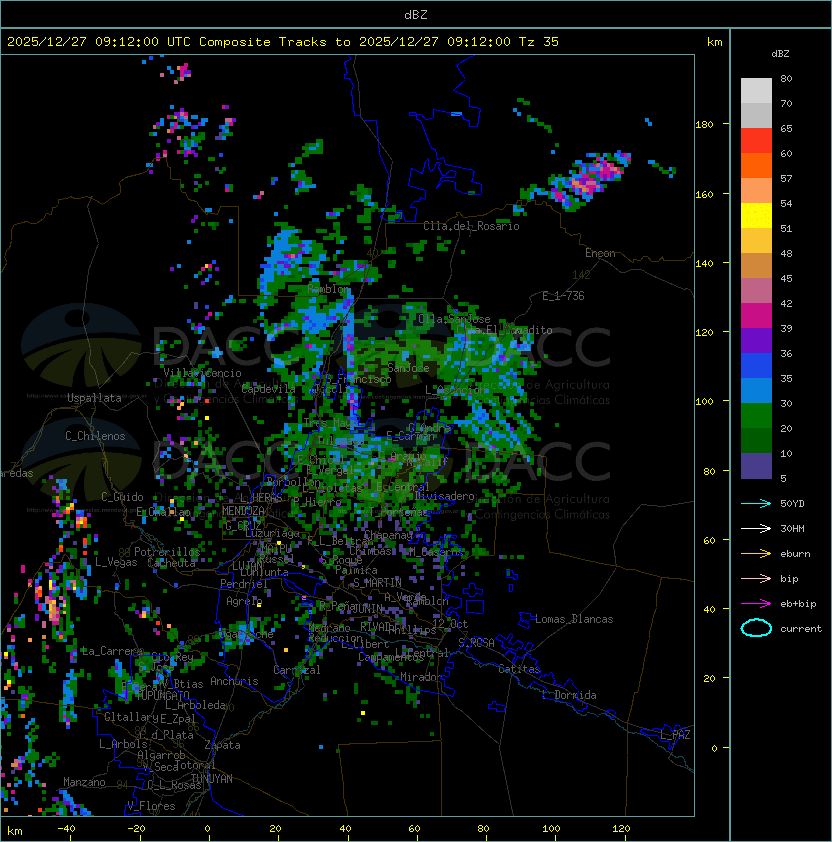Select the eburn arrow legend icon
This screenshot has width=832, height=842.
pyautogui.click(x=756, y=553)
